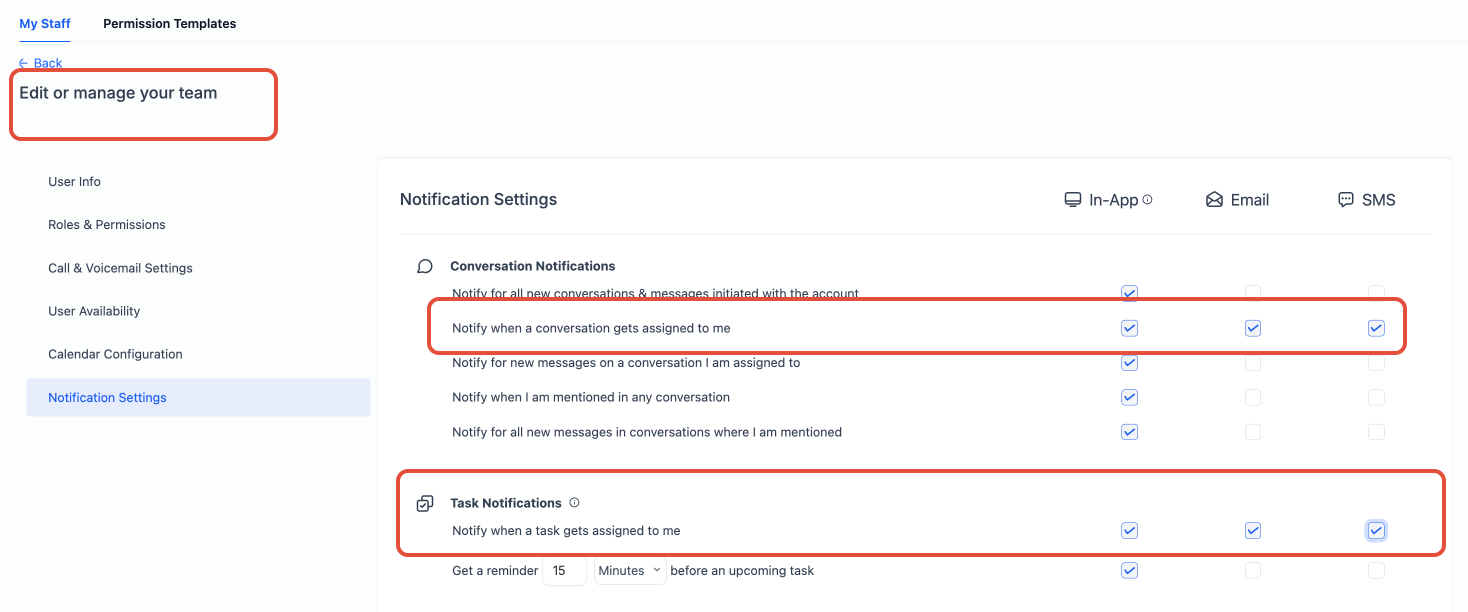Click the In-App info icon

tap(1147, 200)
